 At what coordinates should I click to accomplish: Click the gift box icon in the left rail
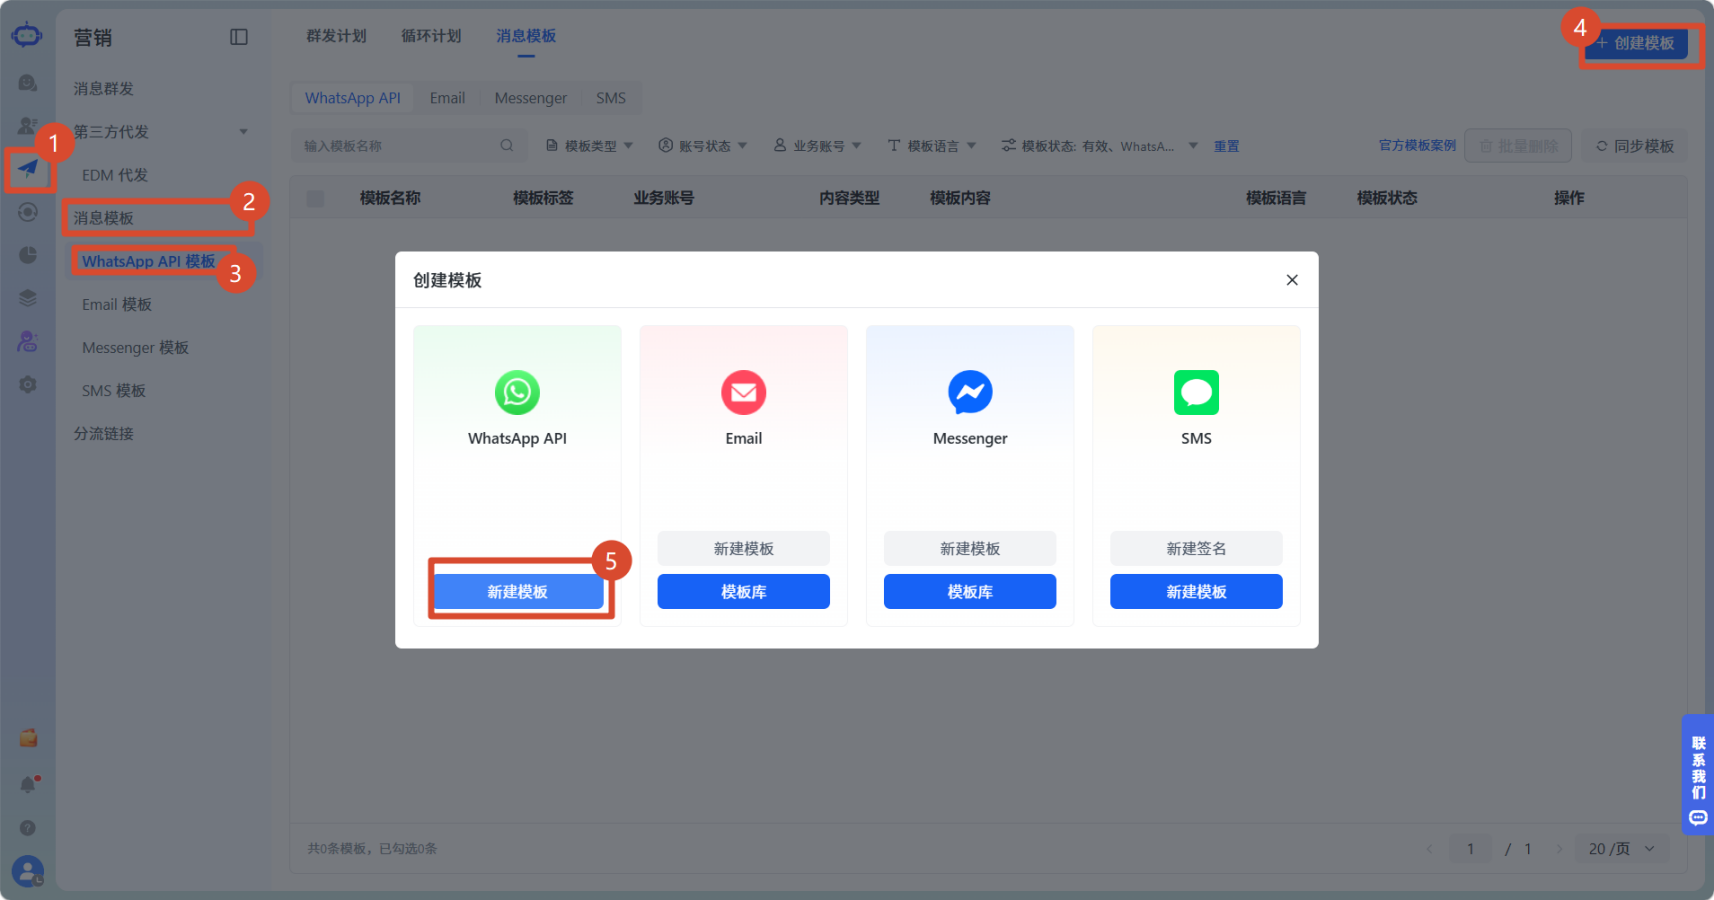(28, 738)
